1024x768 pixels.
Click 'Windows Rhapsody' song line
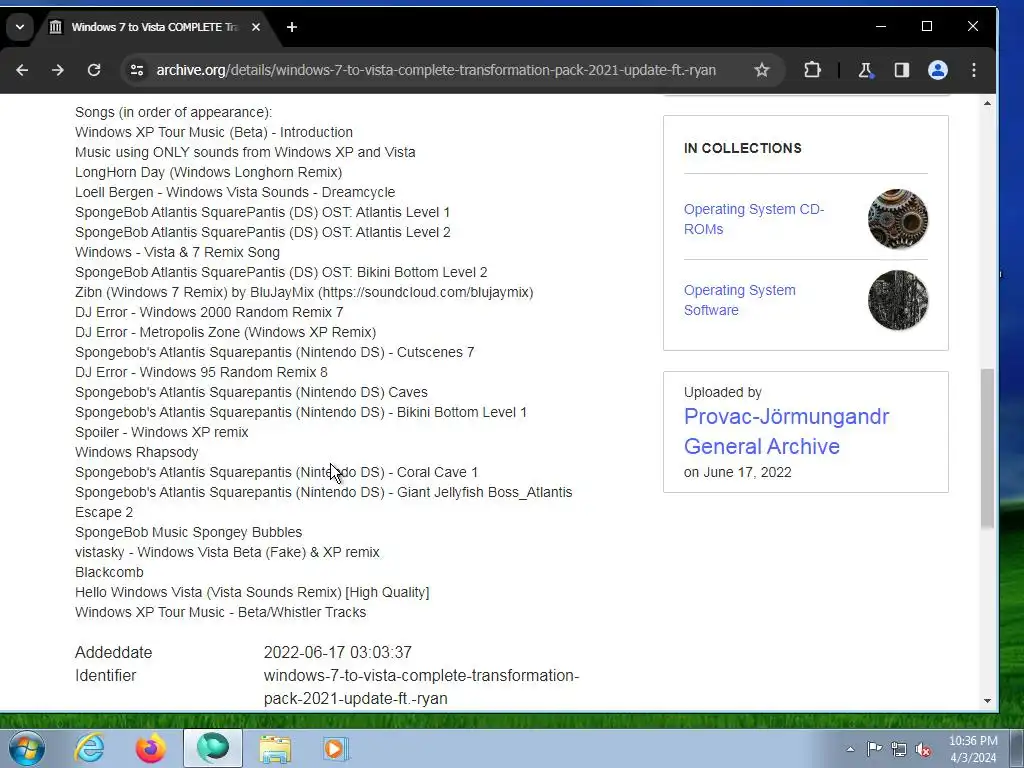coord(136,452)
